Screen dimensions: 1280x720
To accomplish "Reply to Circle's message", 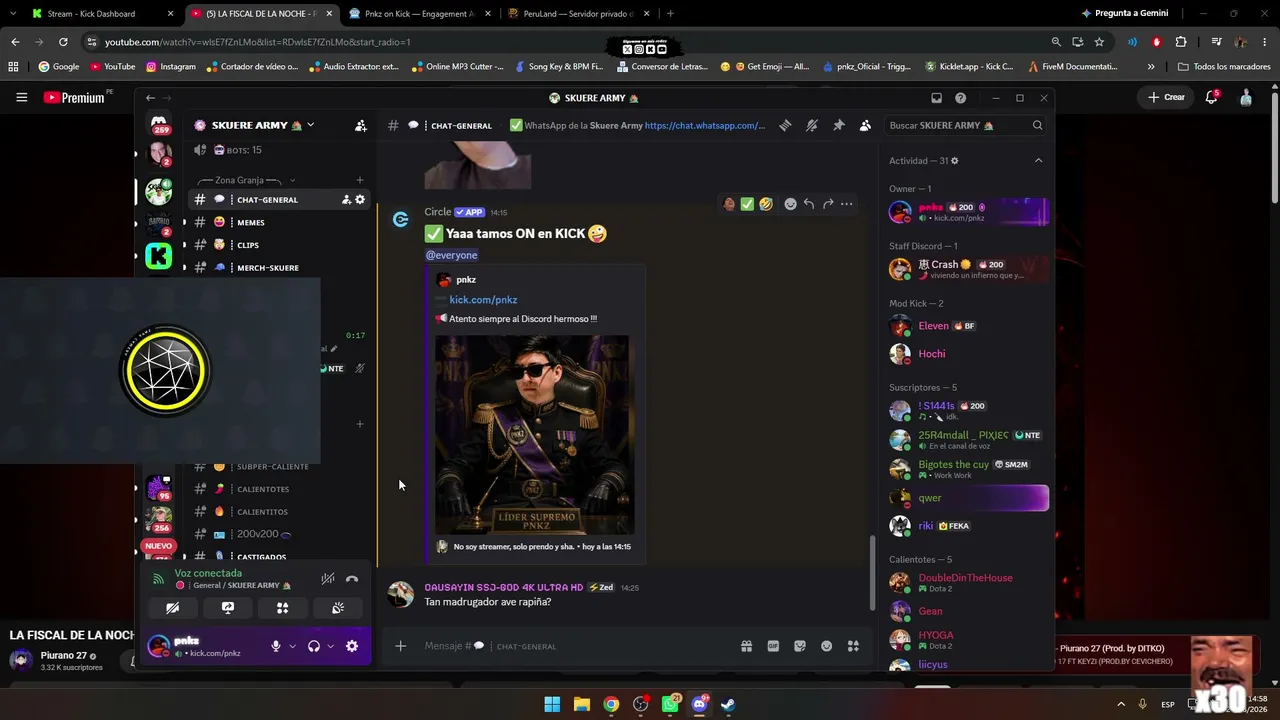I will 809,204.
